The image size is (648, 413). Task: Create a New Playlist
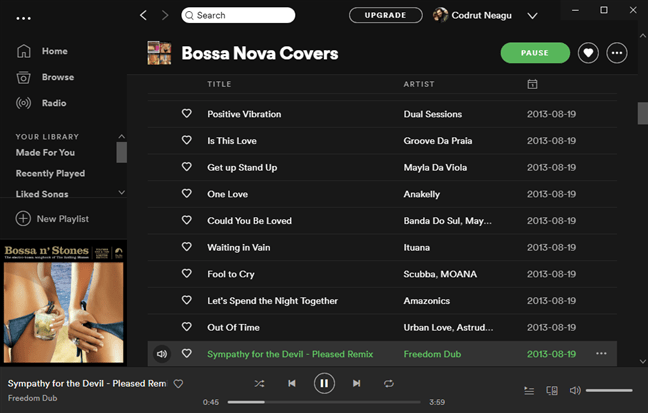[x=52, y=219]
